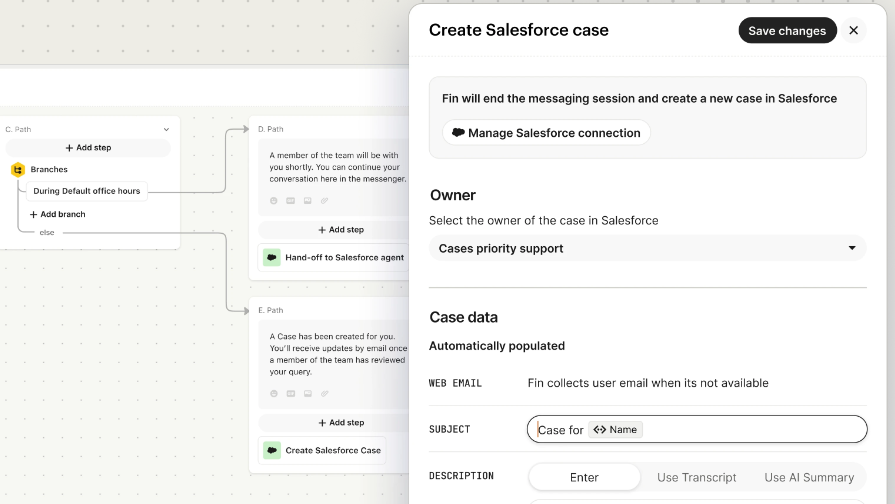895x504 pixels.
Task: Select During Default office hours branch
Action: 86,191
